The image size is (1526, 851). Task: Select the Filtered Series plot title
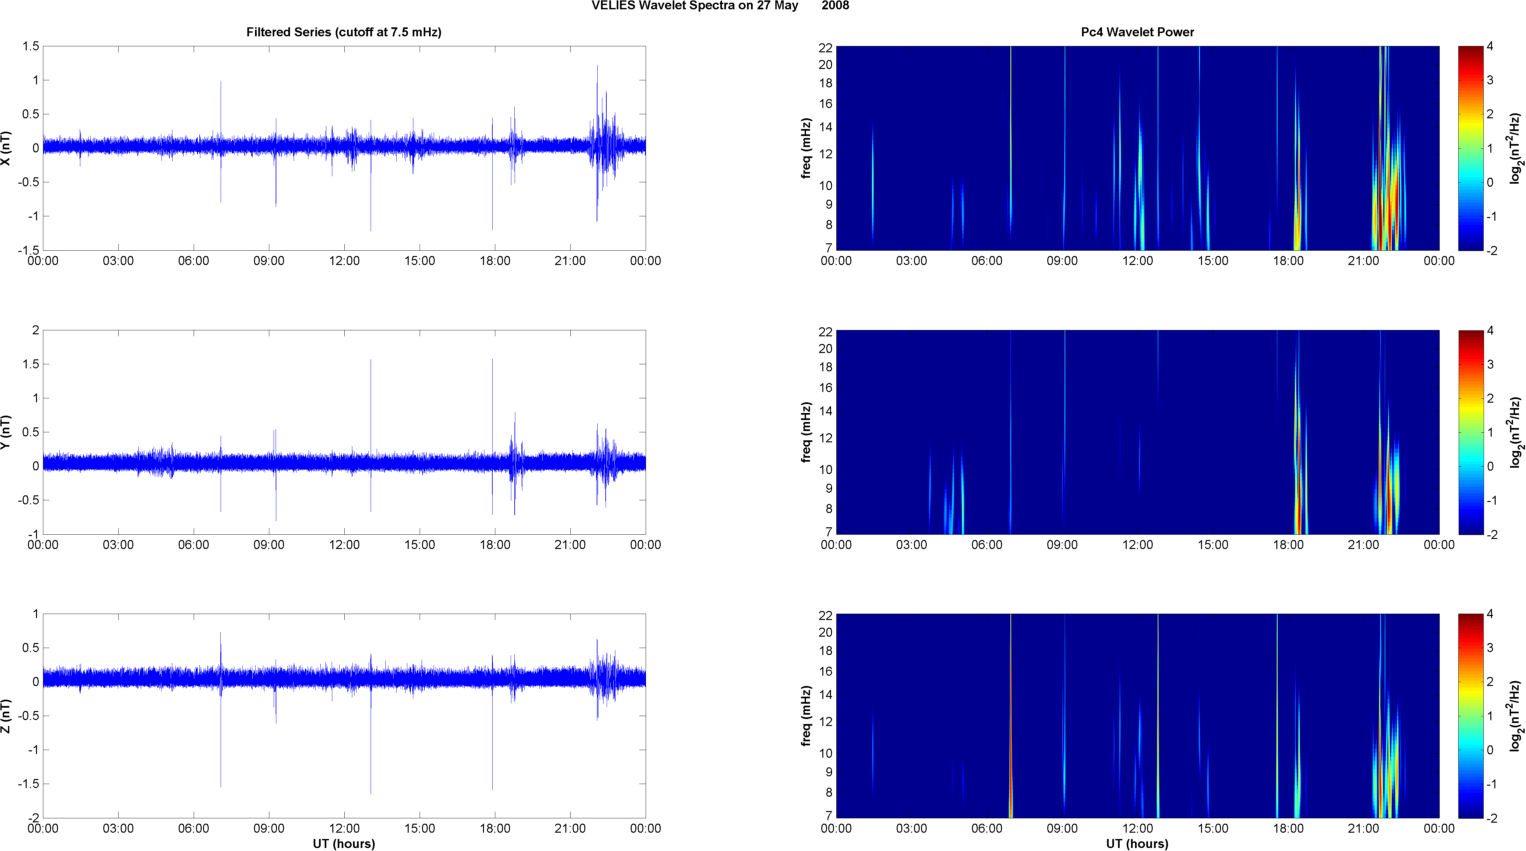tap(343, 32)
